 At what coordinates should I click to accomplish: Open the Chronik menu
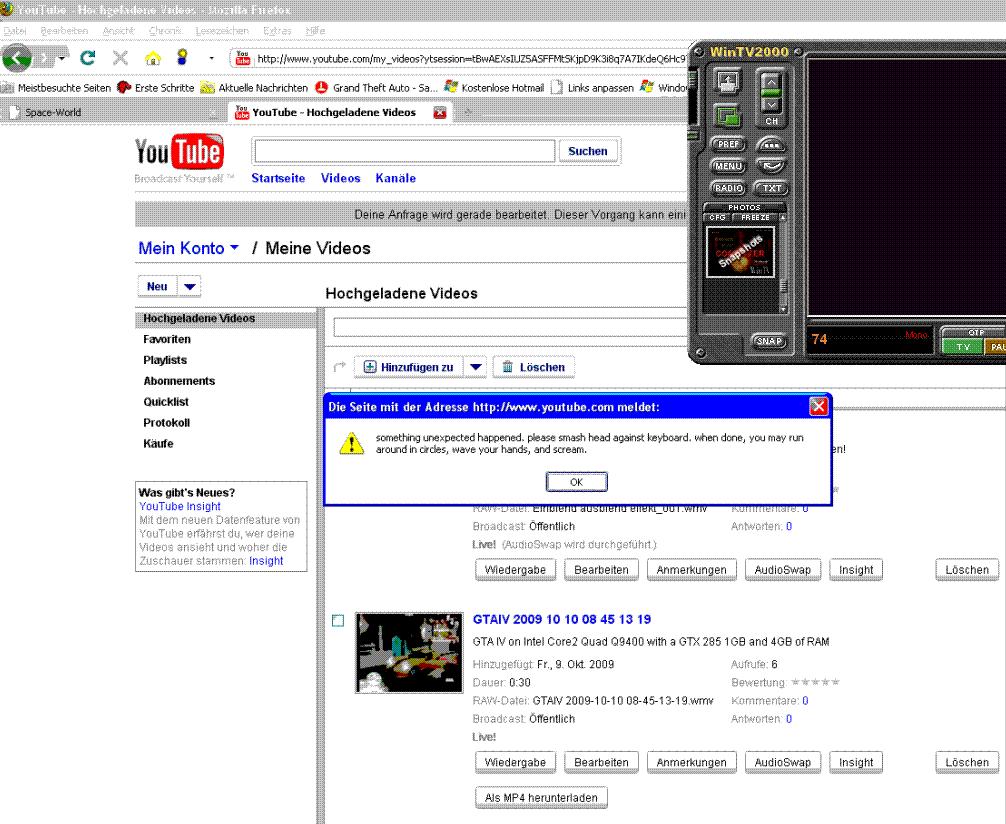pos(165,31)
